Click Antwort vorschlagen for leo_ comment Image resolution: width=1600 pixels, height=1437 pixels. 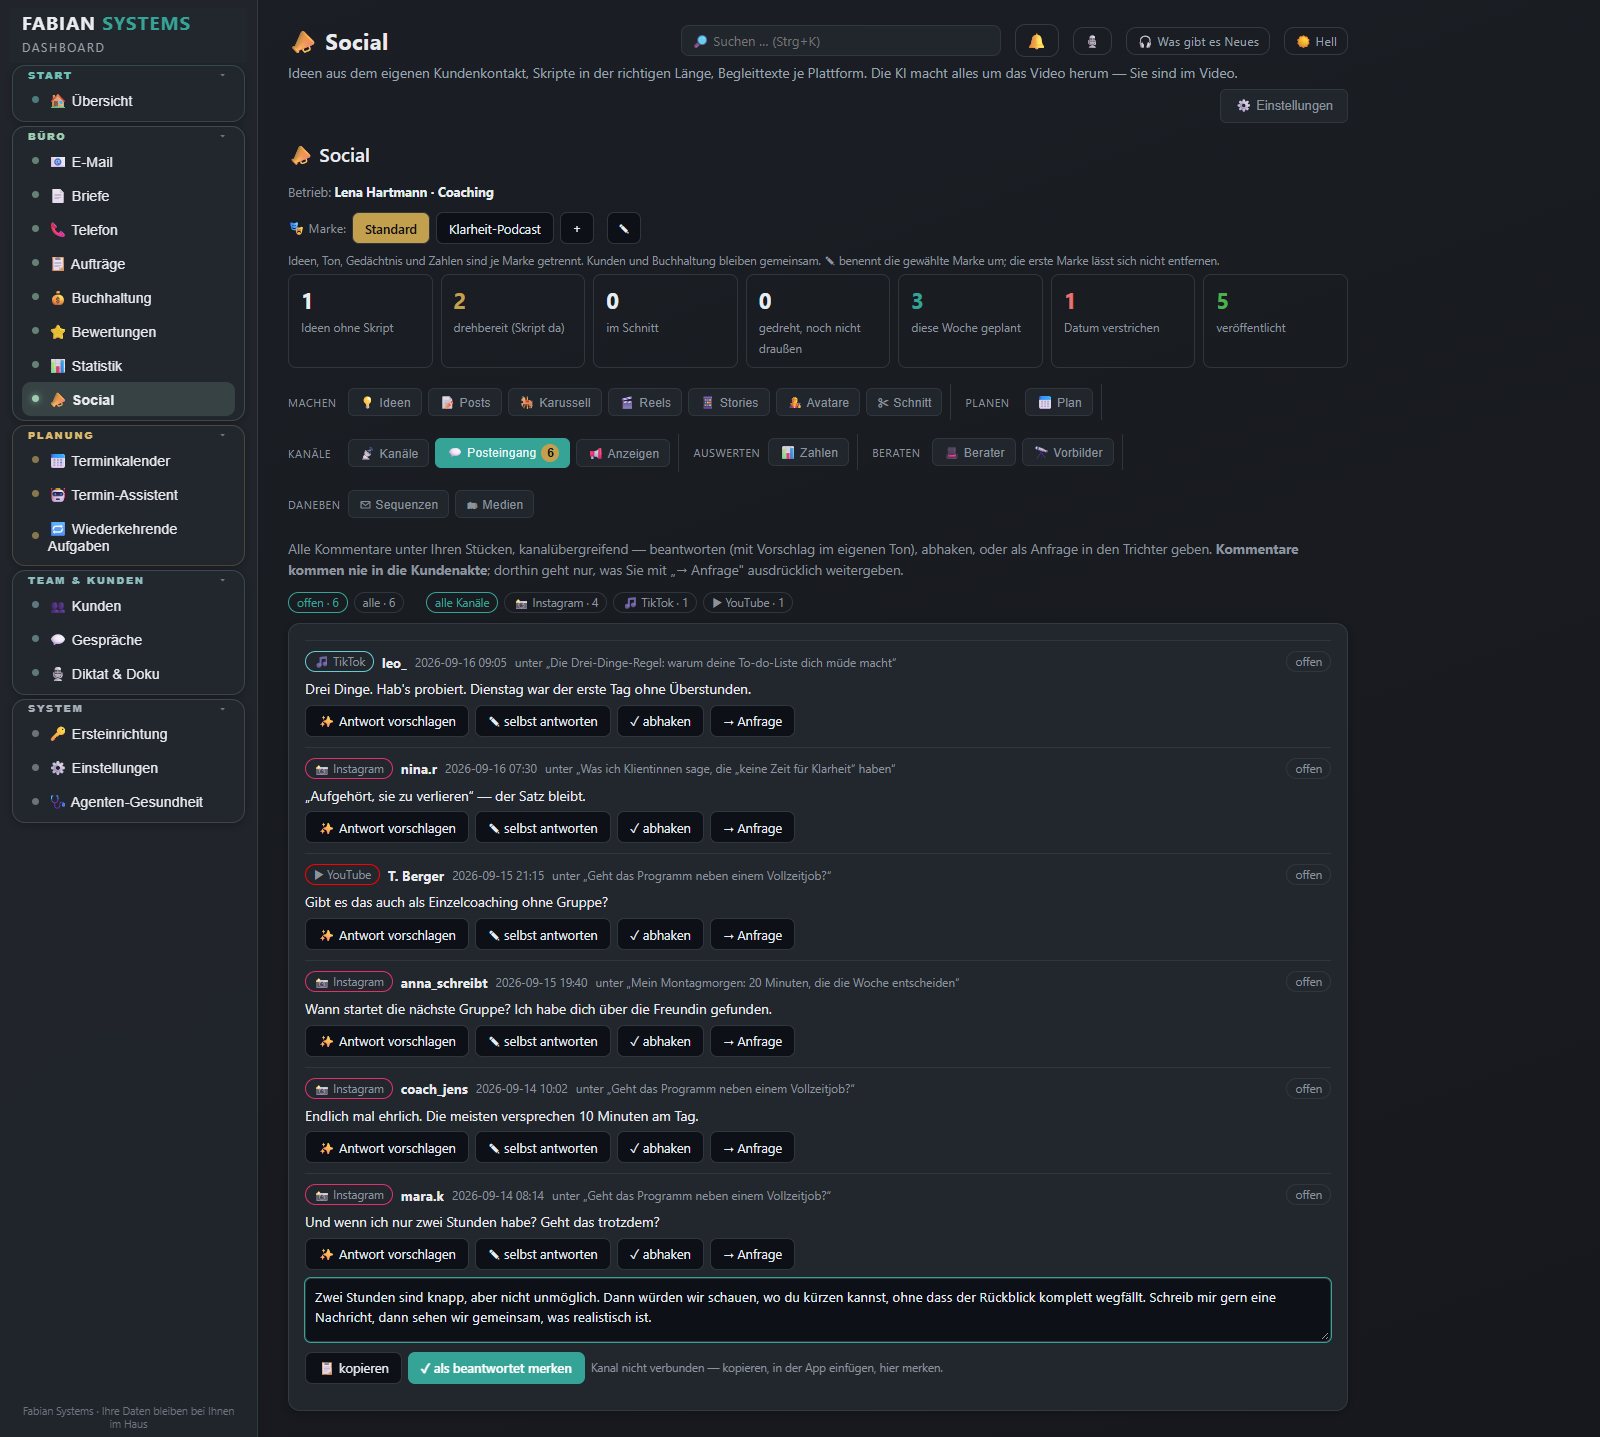click(x=387, y=721)
